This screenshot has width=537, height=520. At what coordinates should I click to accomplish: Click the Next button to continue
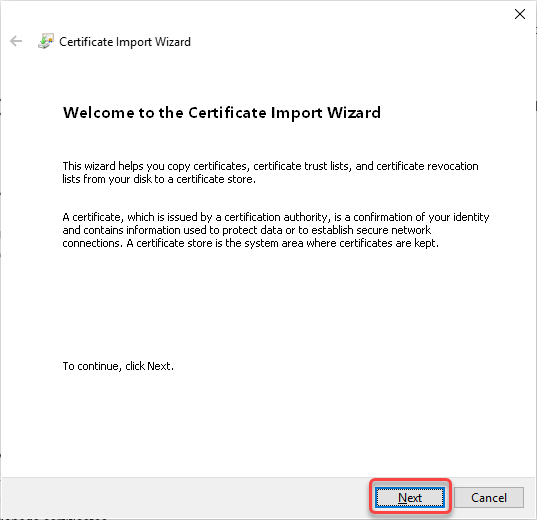pos(410,497)
